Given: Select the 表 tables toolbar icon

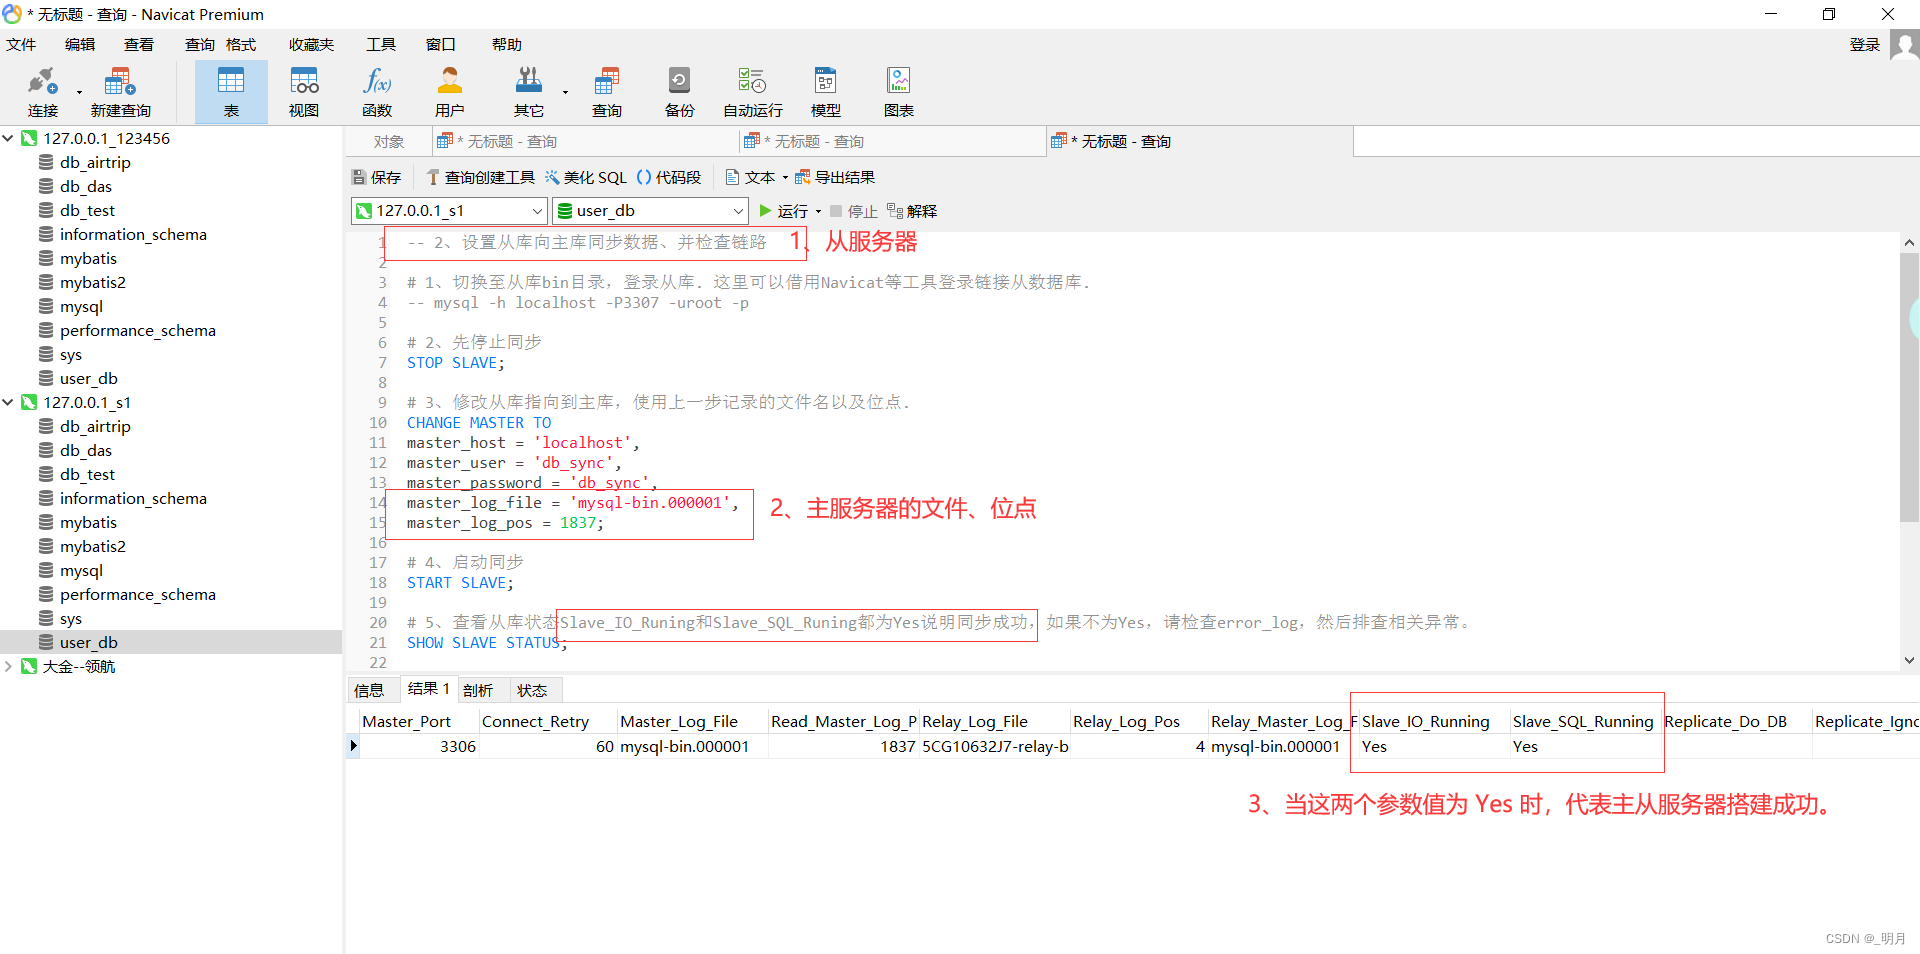Looking at the screenshot, I should (x=231, y=92).
